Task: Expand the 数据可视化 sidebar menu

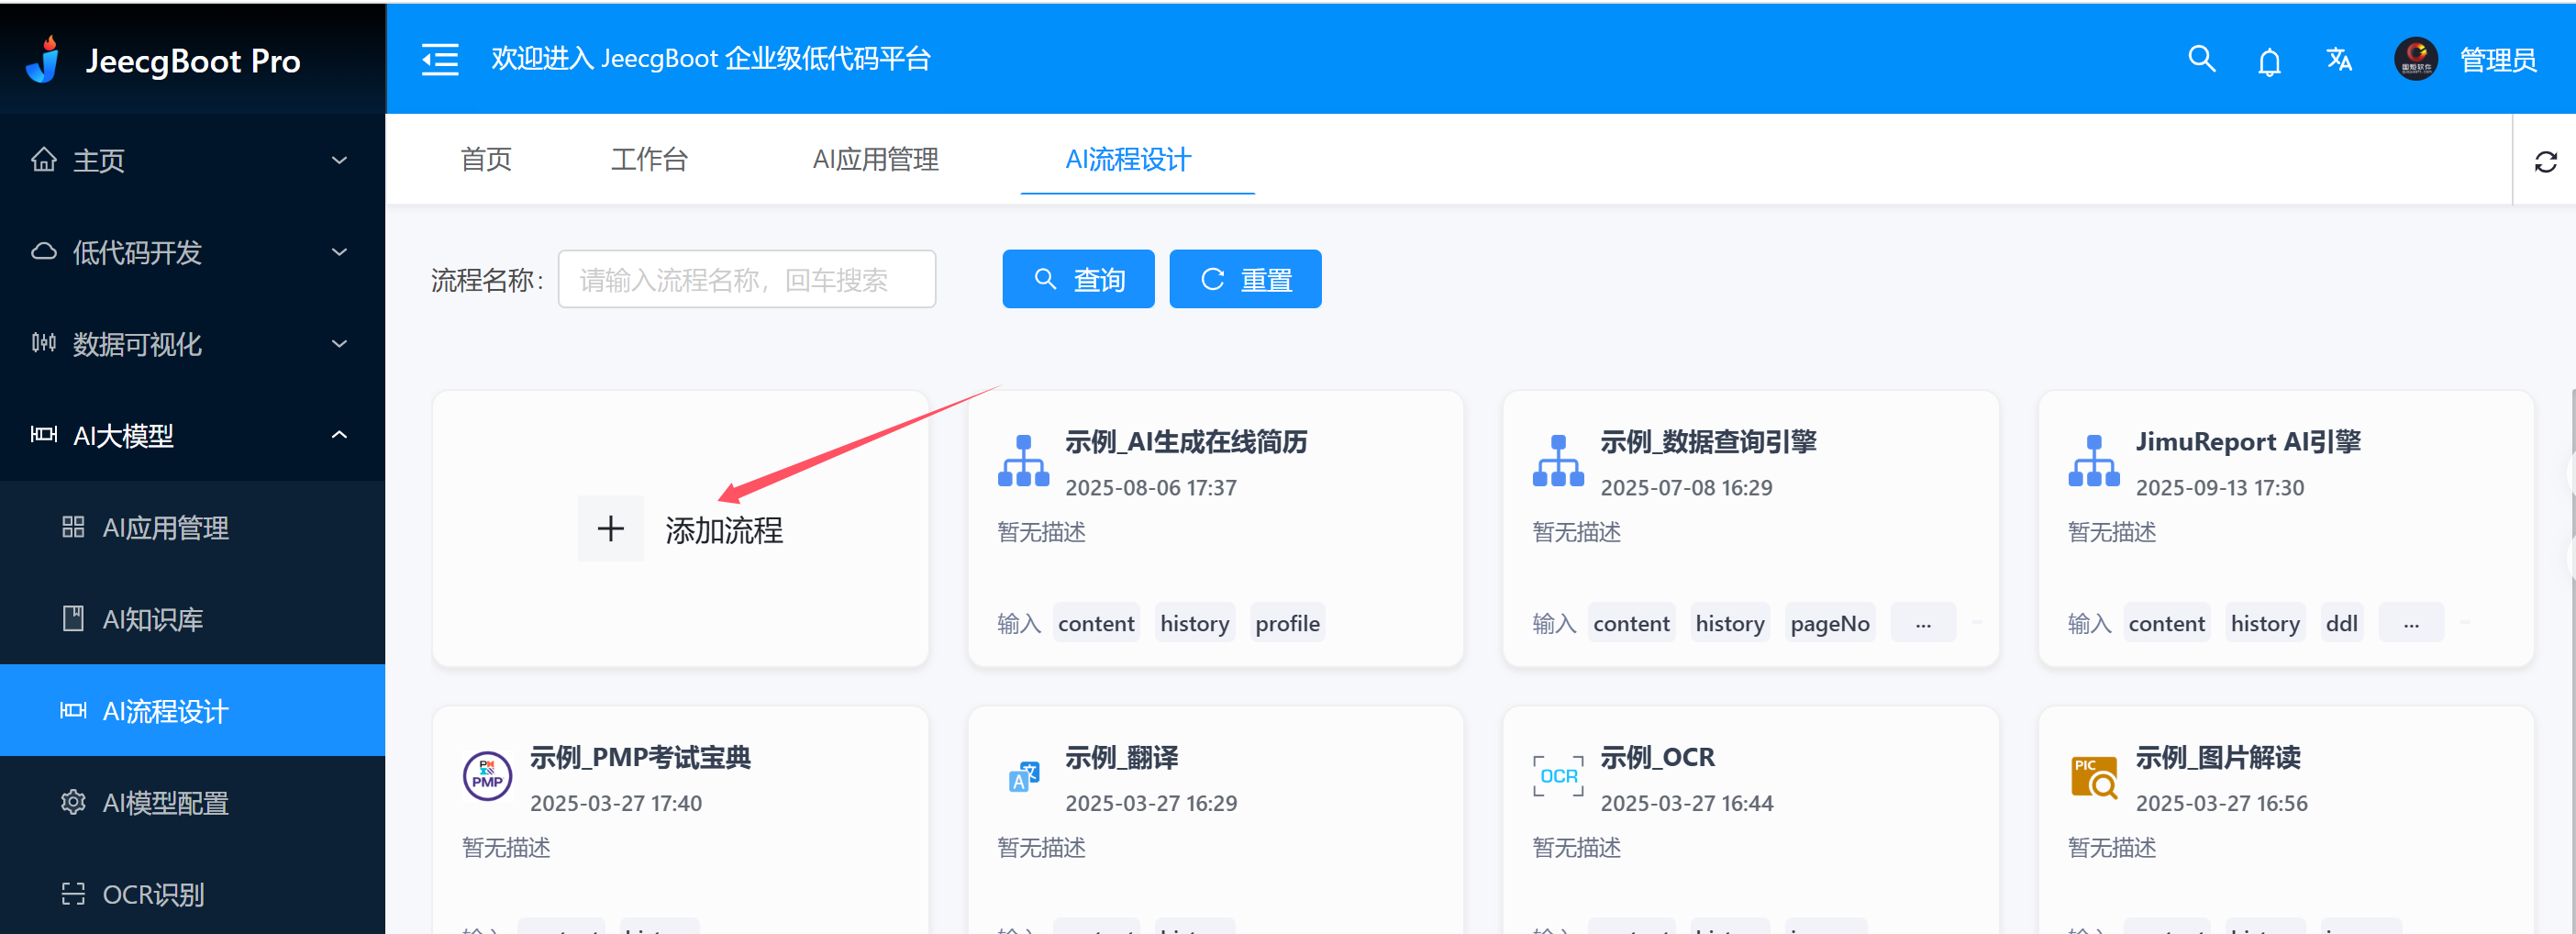Action: 192,344
